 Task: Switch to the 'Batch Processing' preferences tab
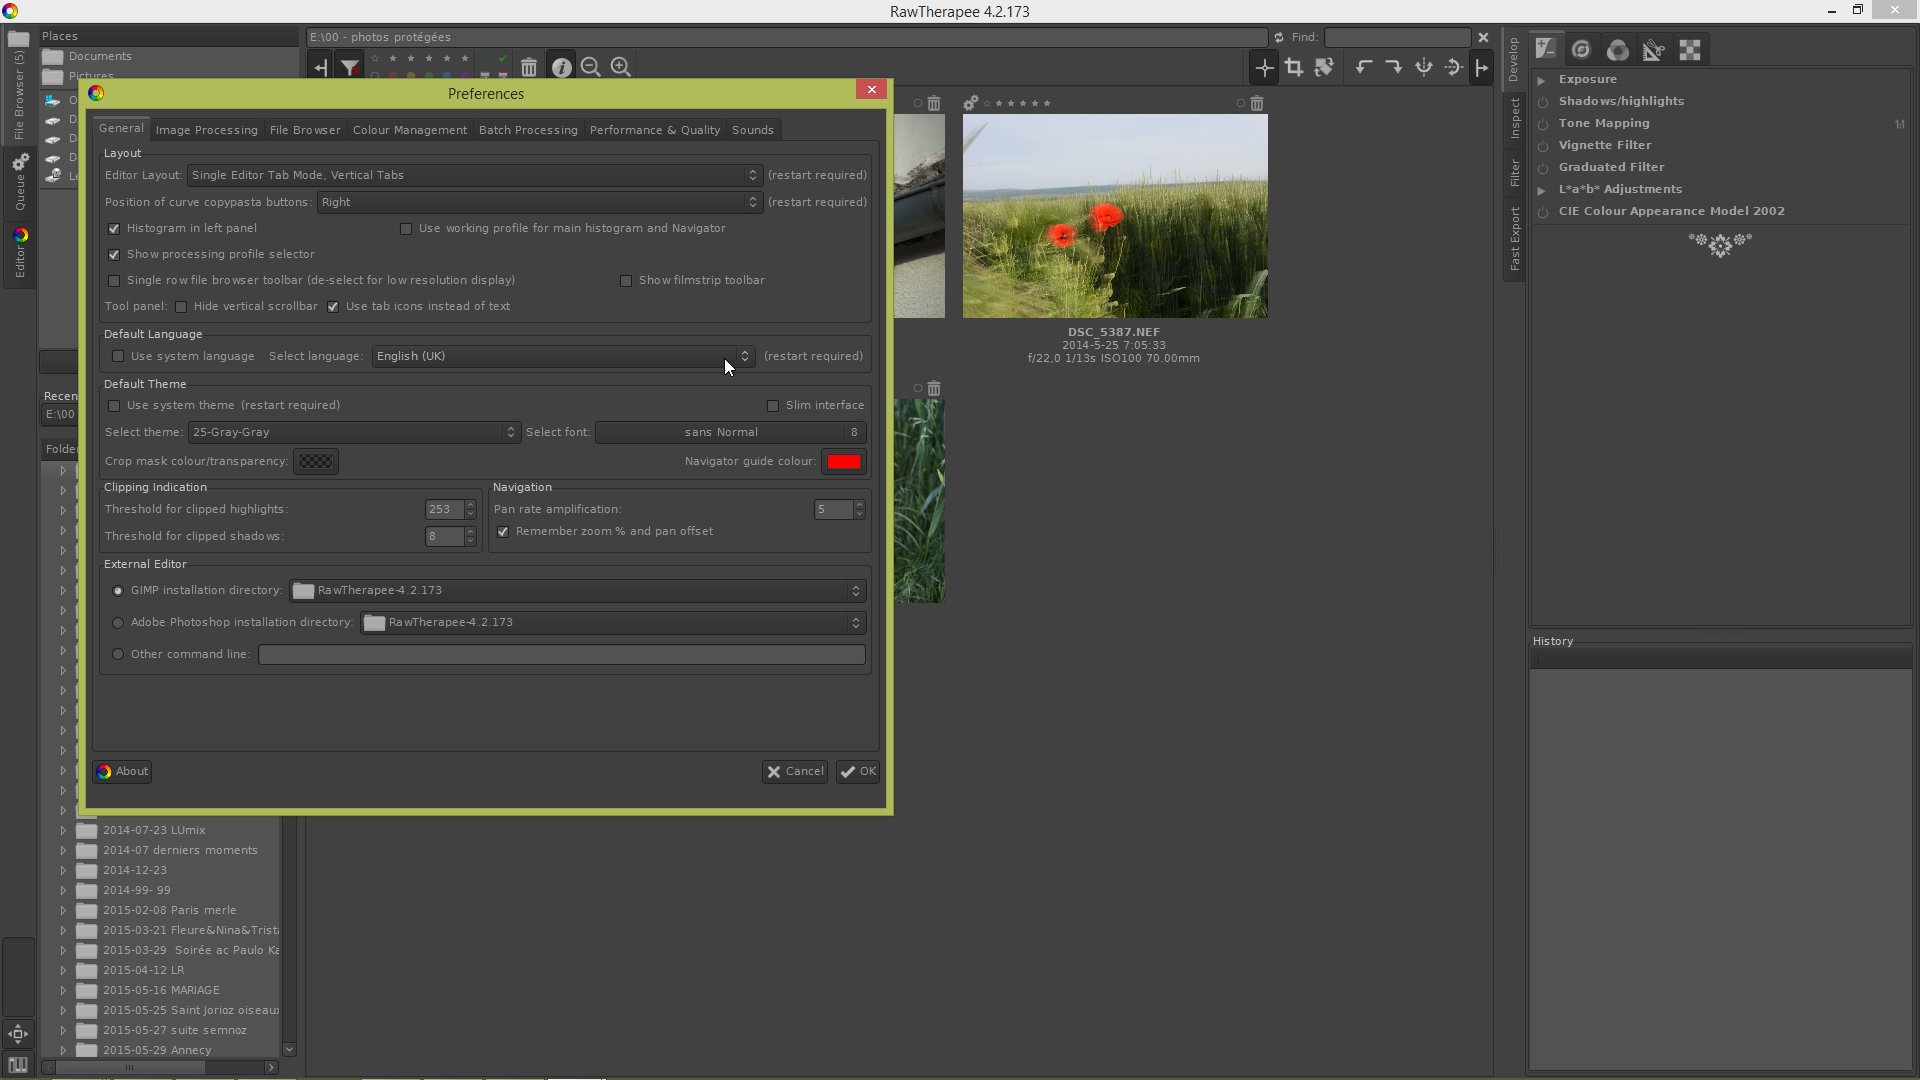[x=528, y=130]
